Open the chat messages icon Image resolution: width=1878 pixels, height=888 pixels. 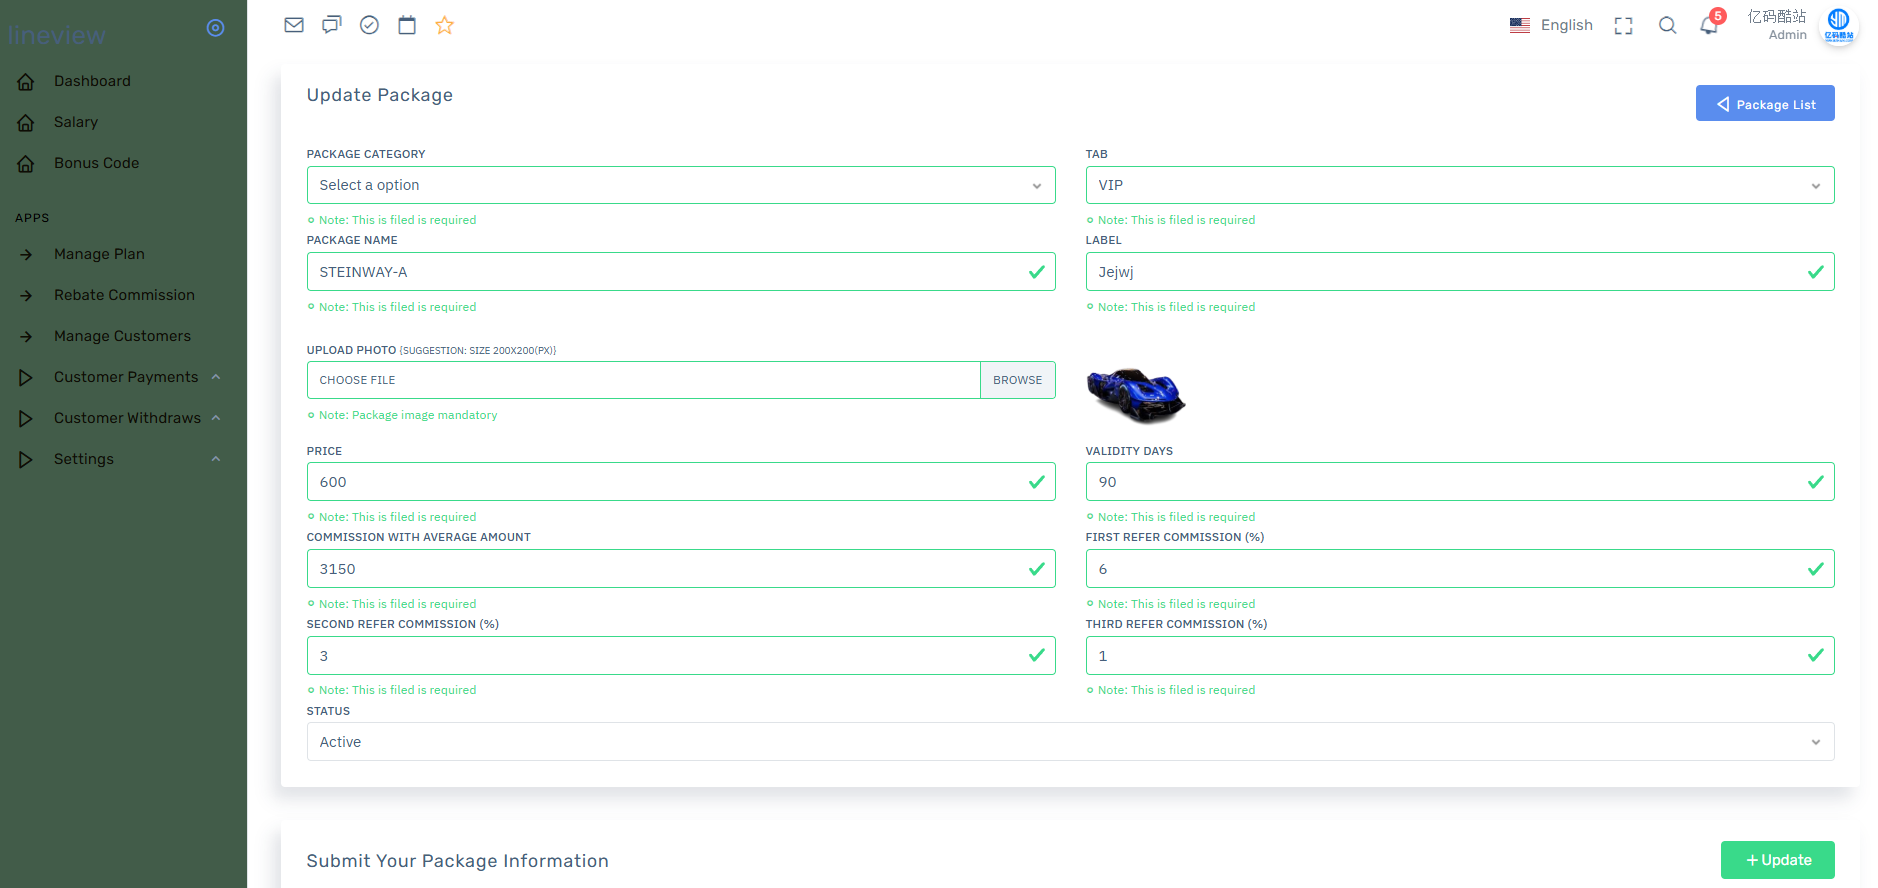click(332, 25)
